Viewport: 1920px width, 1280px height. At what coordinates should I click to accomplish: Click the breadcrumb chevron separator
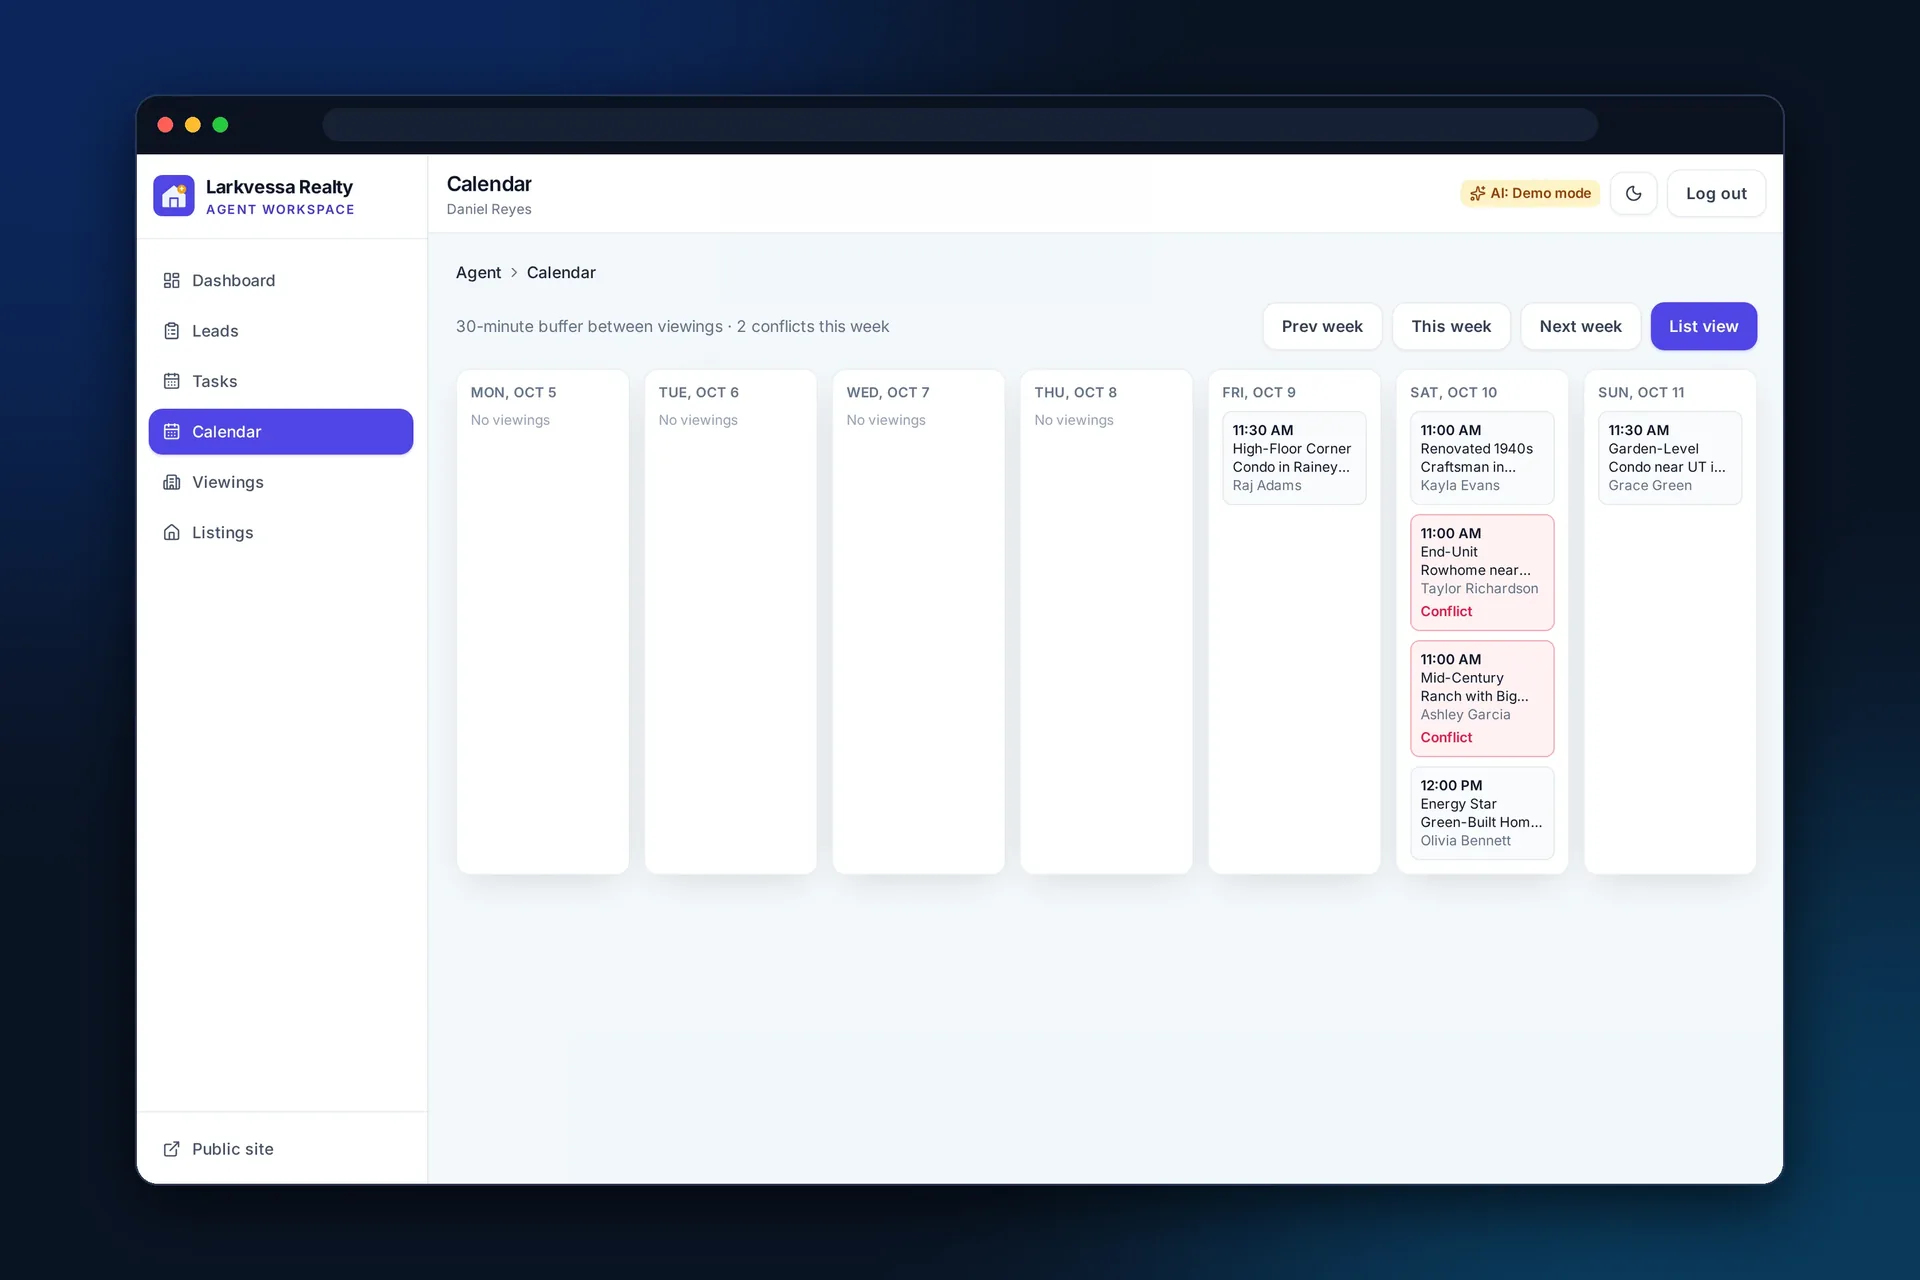point(514,273)
